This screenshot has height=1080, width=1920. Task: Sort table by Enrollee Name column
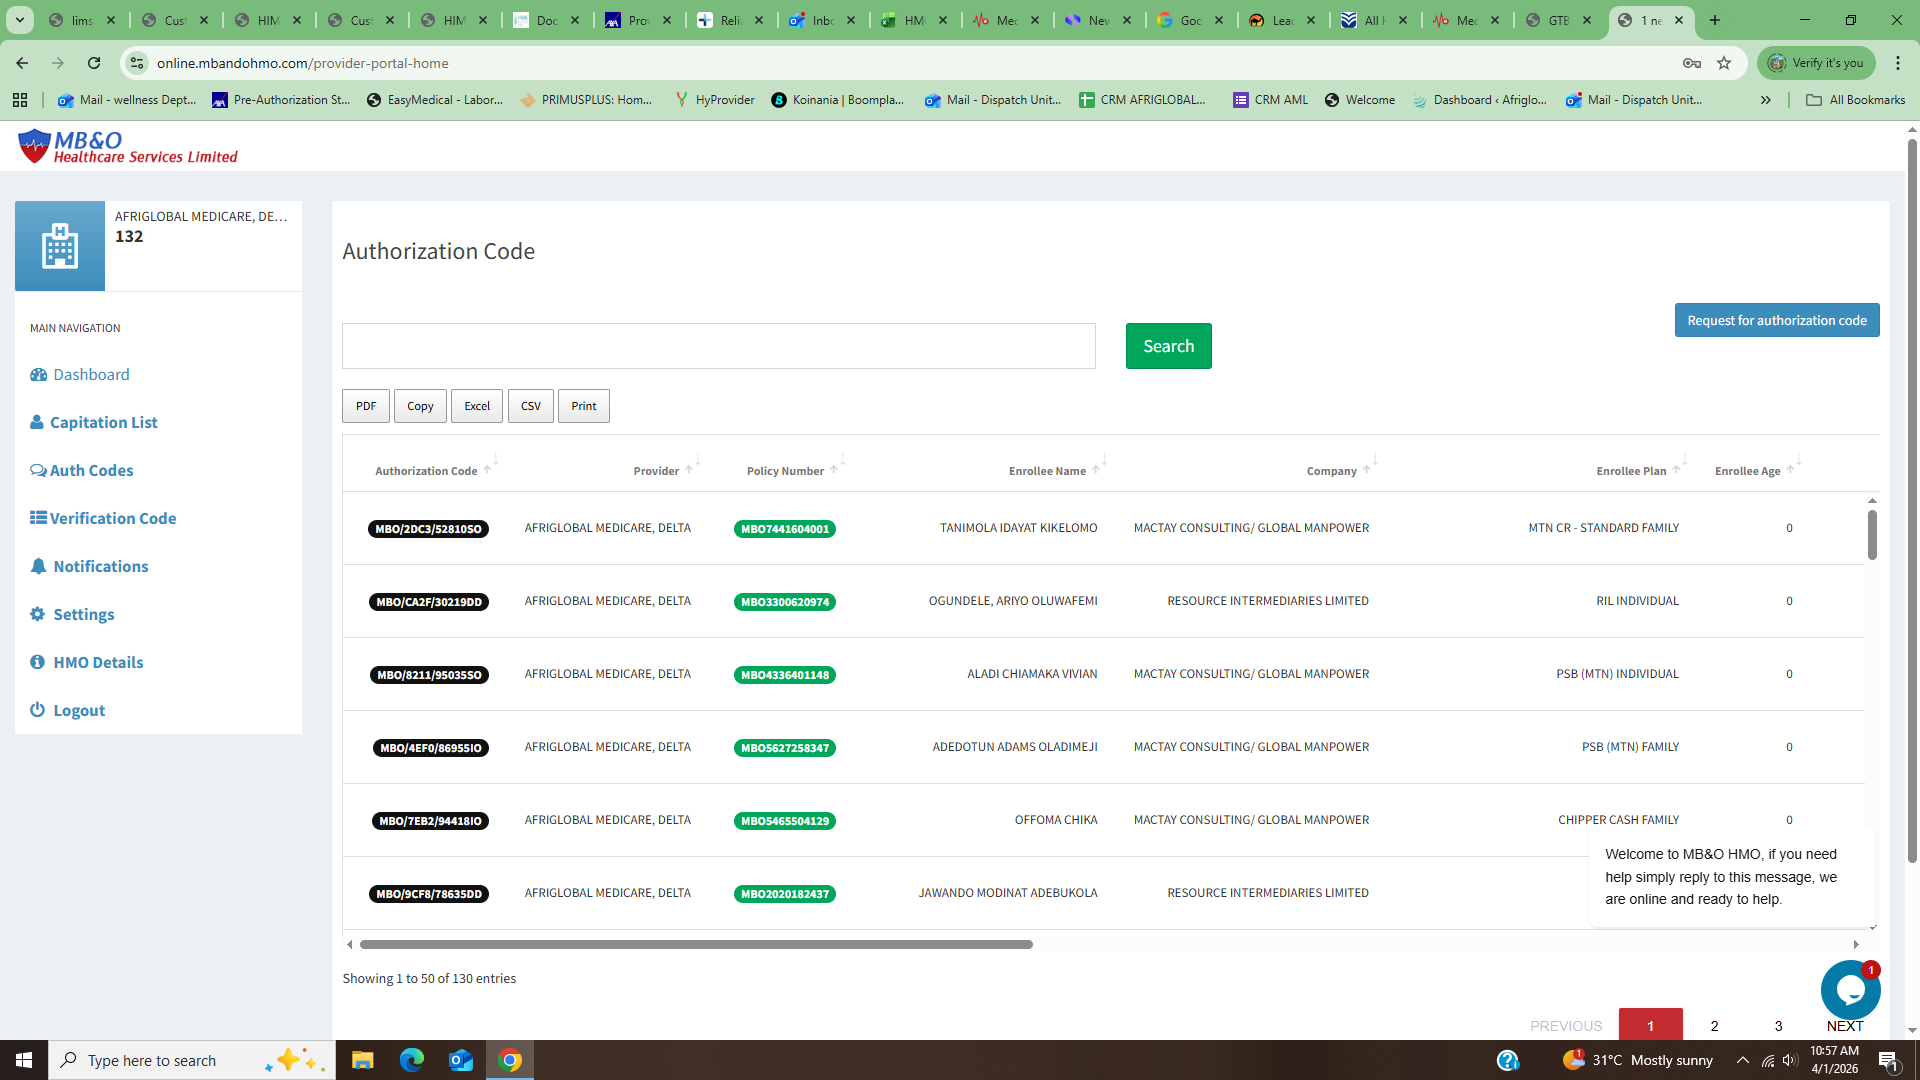click(x=1047, y=471)
